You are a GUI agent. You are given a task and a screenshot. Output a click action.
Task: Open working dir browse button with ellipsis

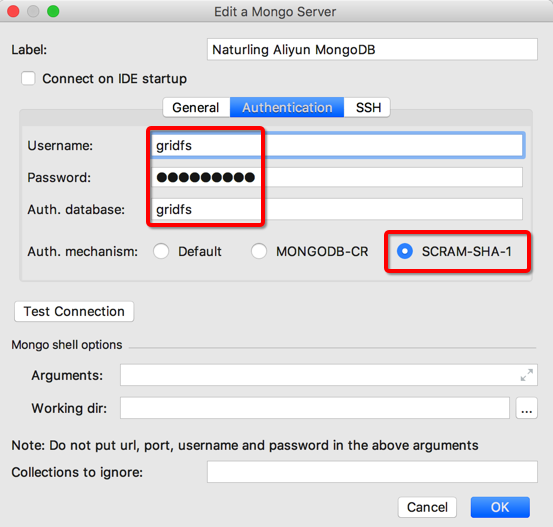pos(527,408)
